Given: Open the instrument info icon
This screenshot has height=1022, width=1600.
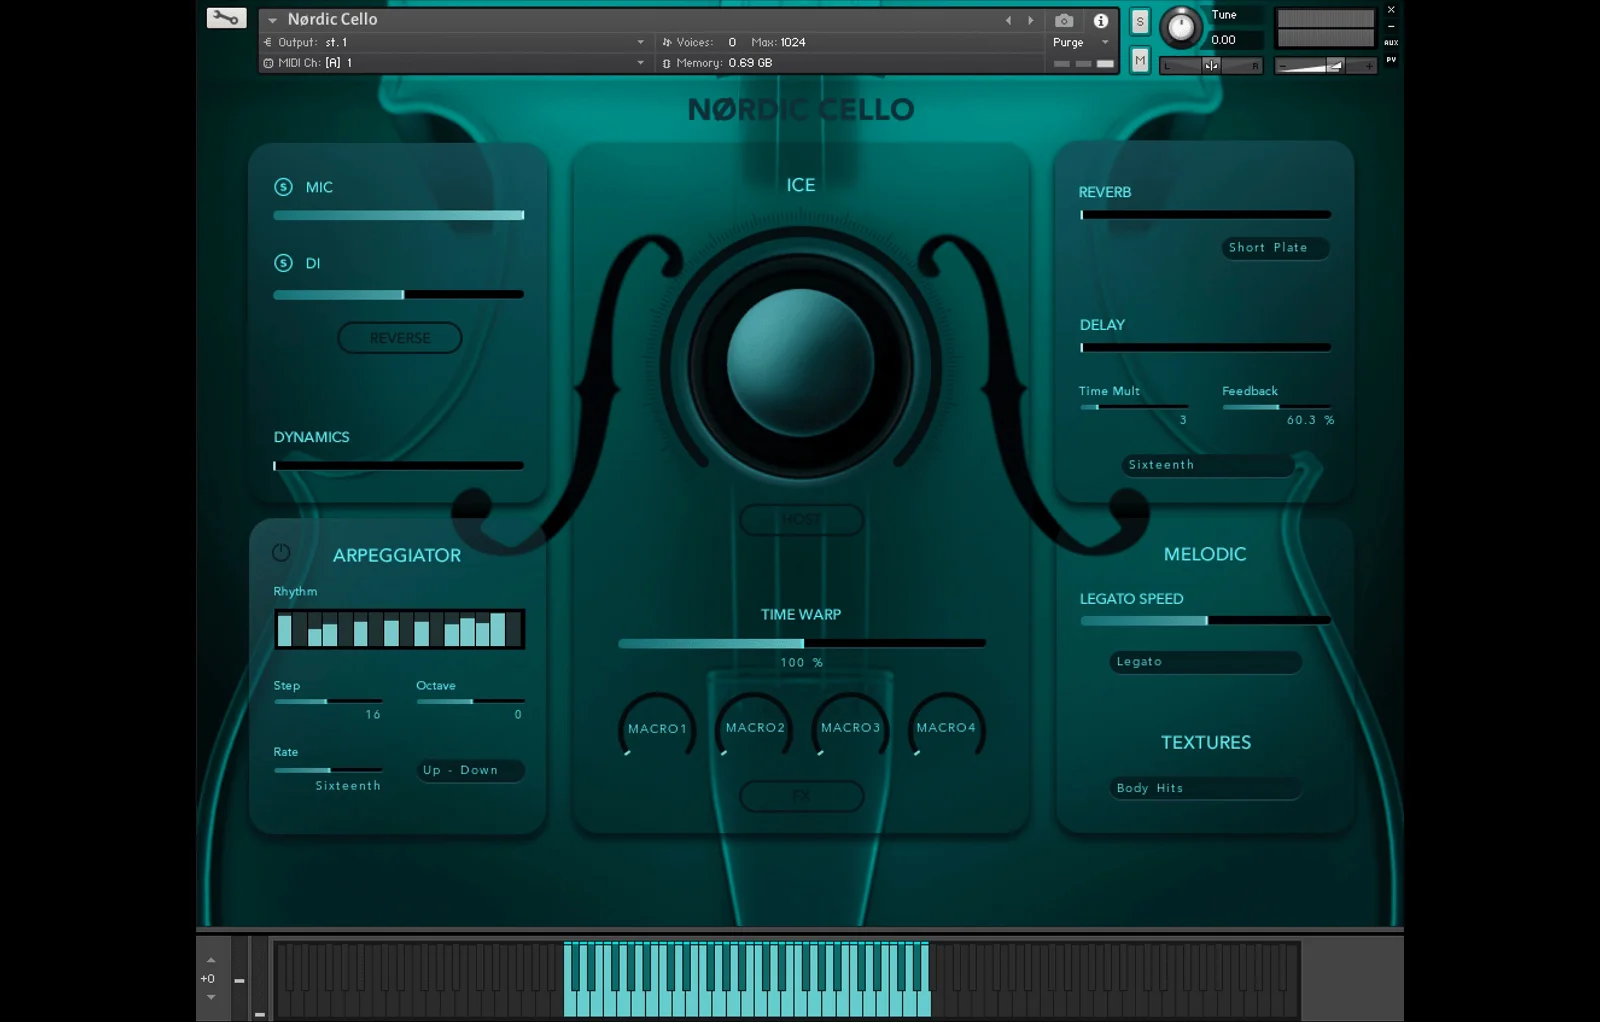Looking at the screenshot, I should pyautogui.click(x=1100, y=20).
